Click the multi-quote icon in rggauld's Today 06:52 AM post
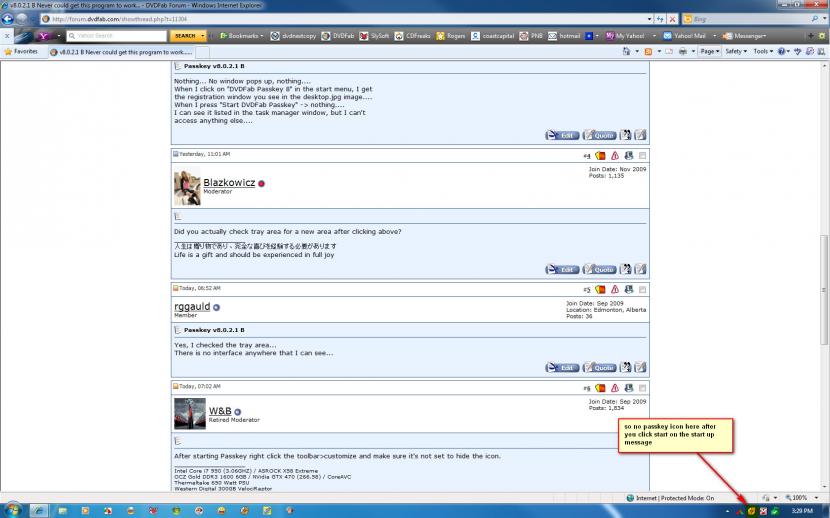The width and height of the screenshot is (830, 518). 626,367
